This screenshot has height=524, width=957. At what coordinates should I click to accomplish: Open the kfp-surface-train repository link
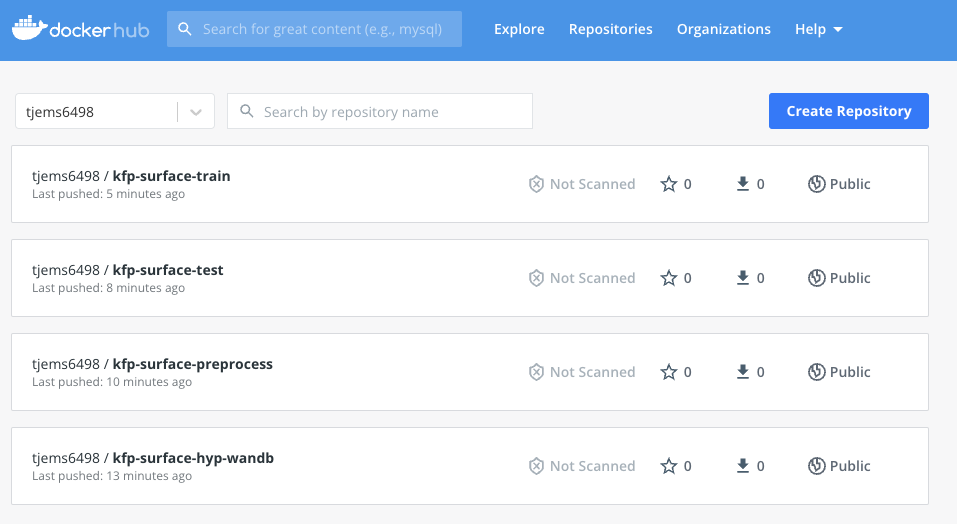coord(172,176)
